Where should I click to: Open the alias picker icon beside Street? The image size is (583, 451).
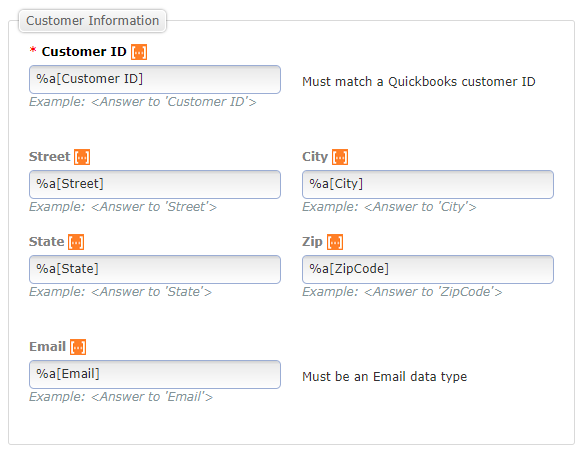82,157
